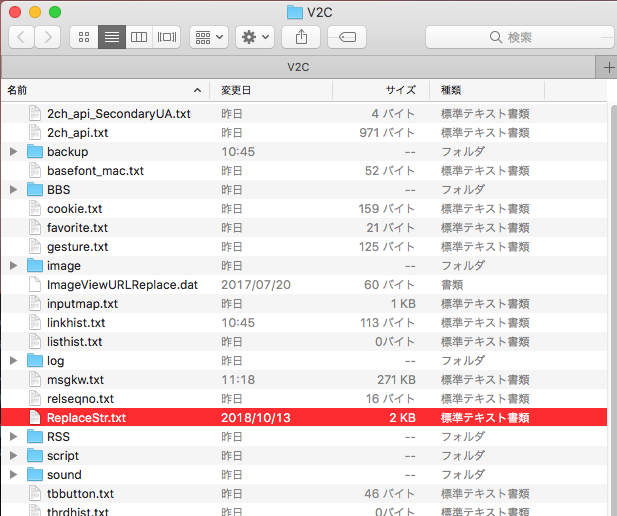Expand the sound folder
The image size is (617, 516).
pos(13,474)
